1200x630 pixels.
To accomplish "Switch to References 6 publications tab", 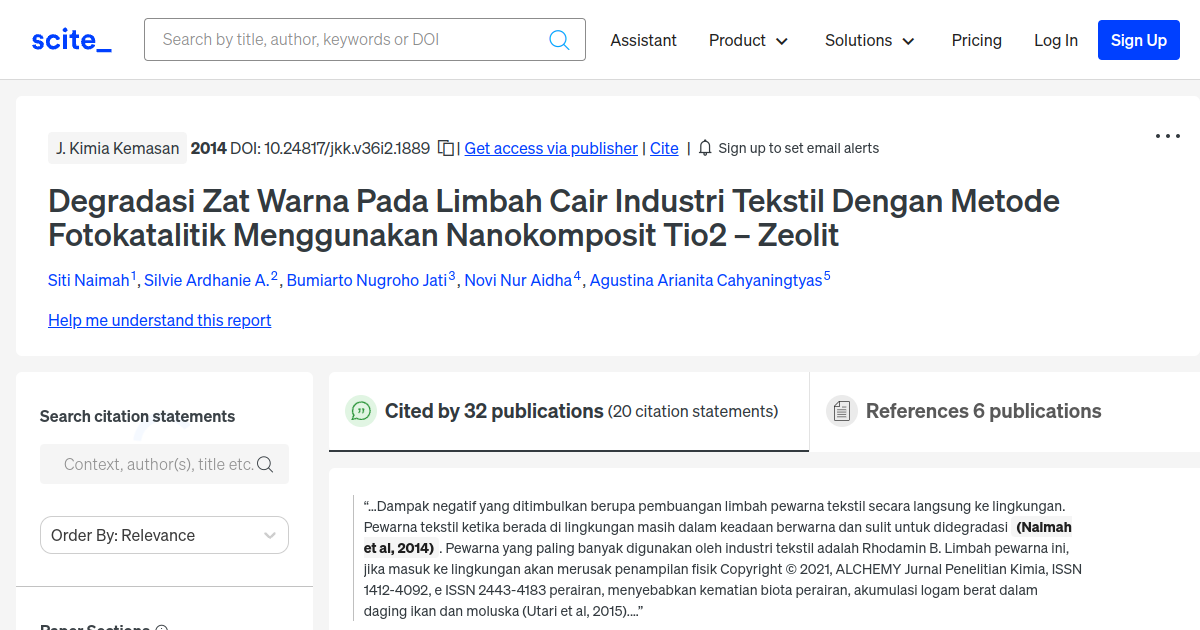I will pos(983,411).
